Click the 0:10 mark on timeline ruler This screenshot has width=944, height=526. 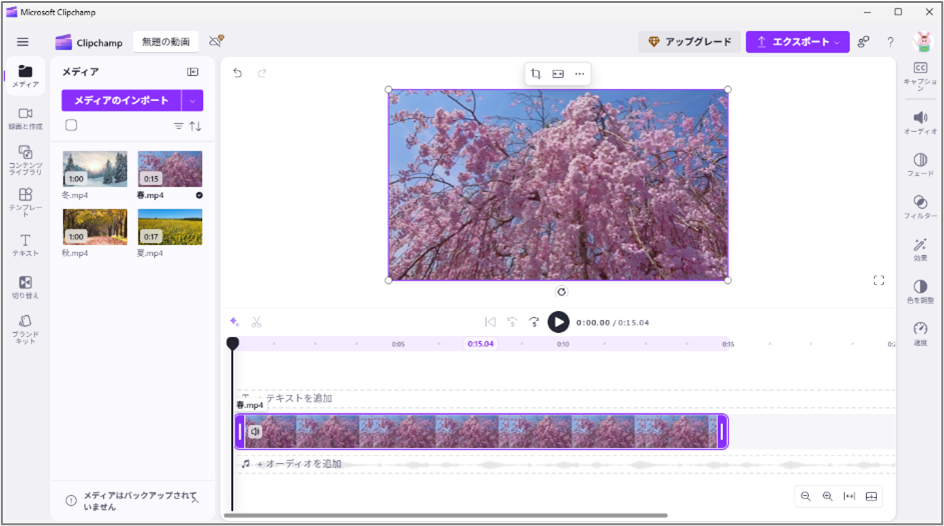tap(563, 344)
